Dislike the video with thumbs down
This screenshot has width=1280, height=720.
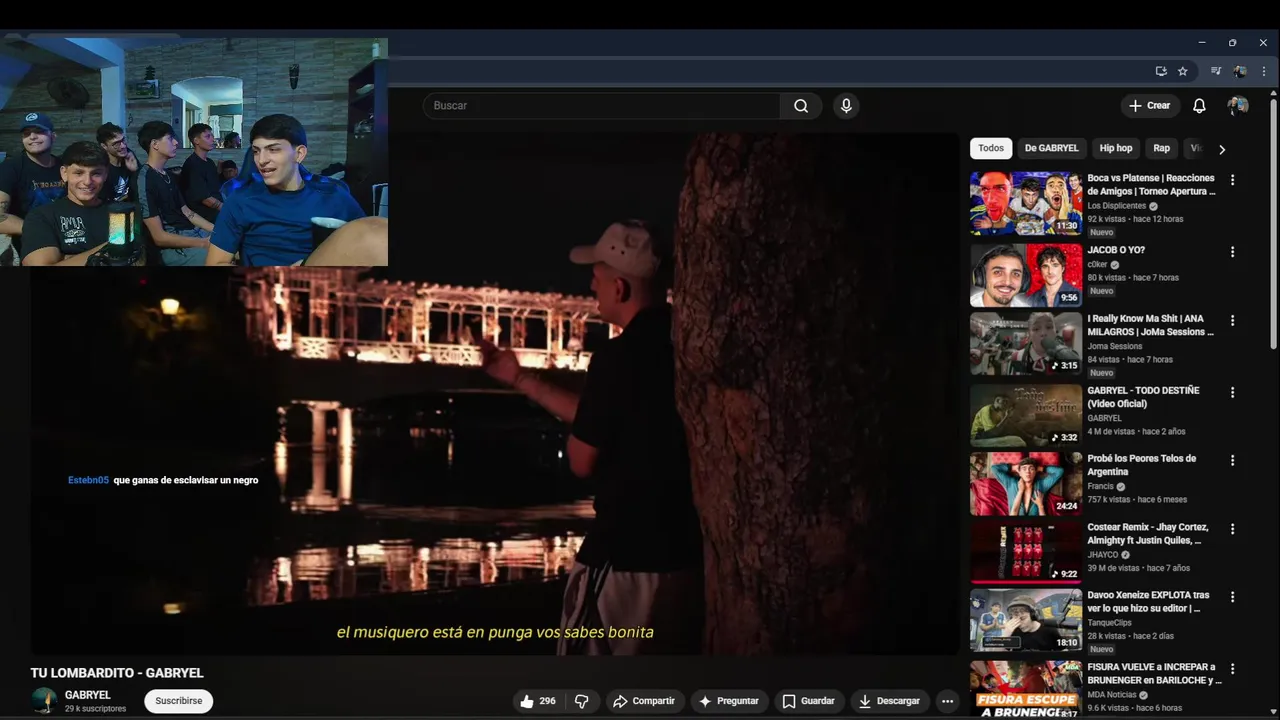[581, 701]
